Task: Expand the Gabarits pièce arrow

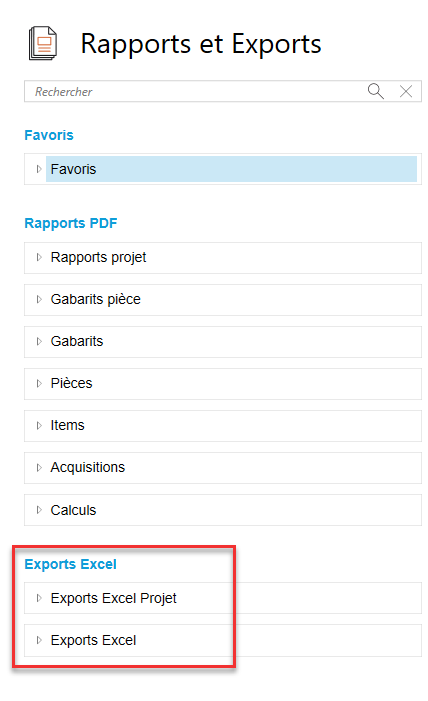Action: pos(39,299)
